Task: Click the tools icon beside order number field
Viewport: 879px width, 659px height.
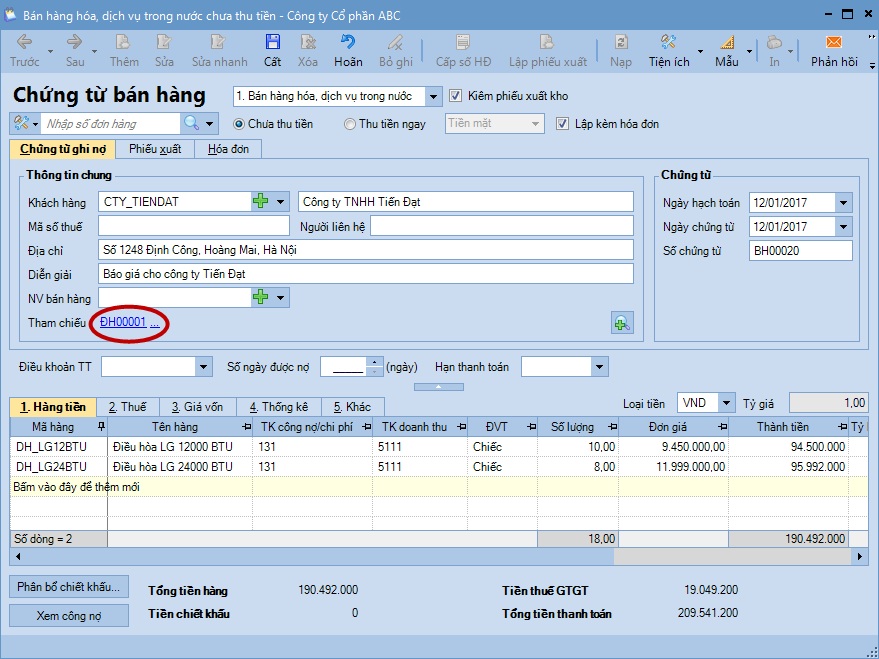Action: coord(21,123)
